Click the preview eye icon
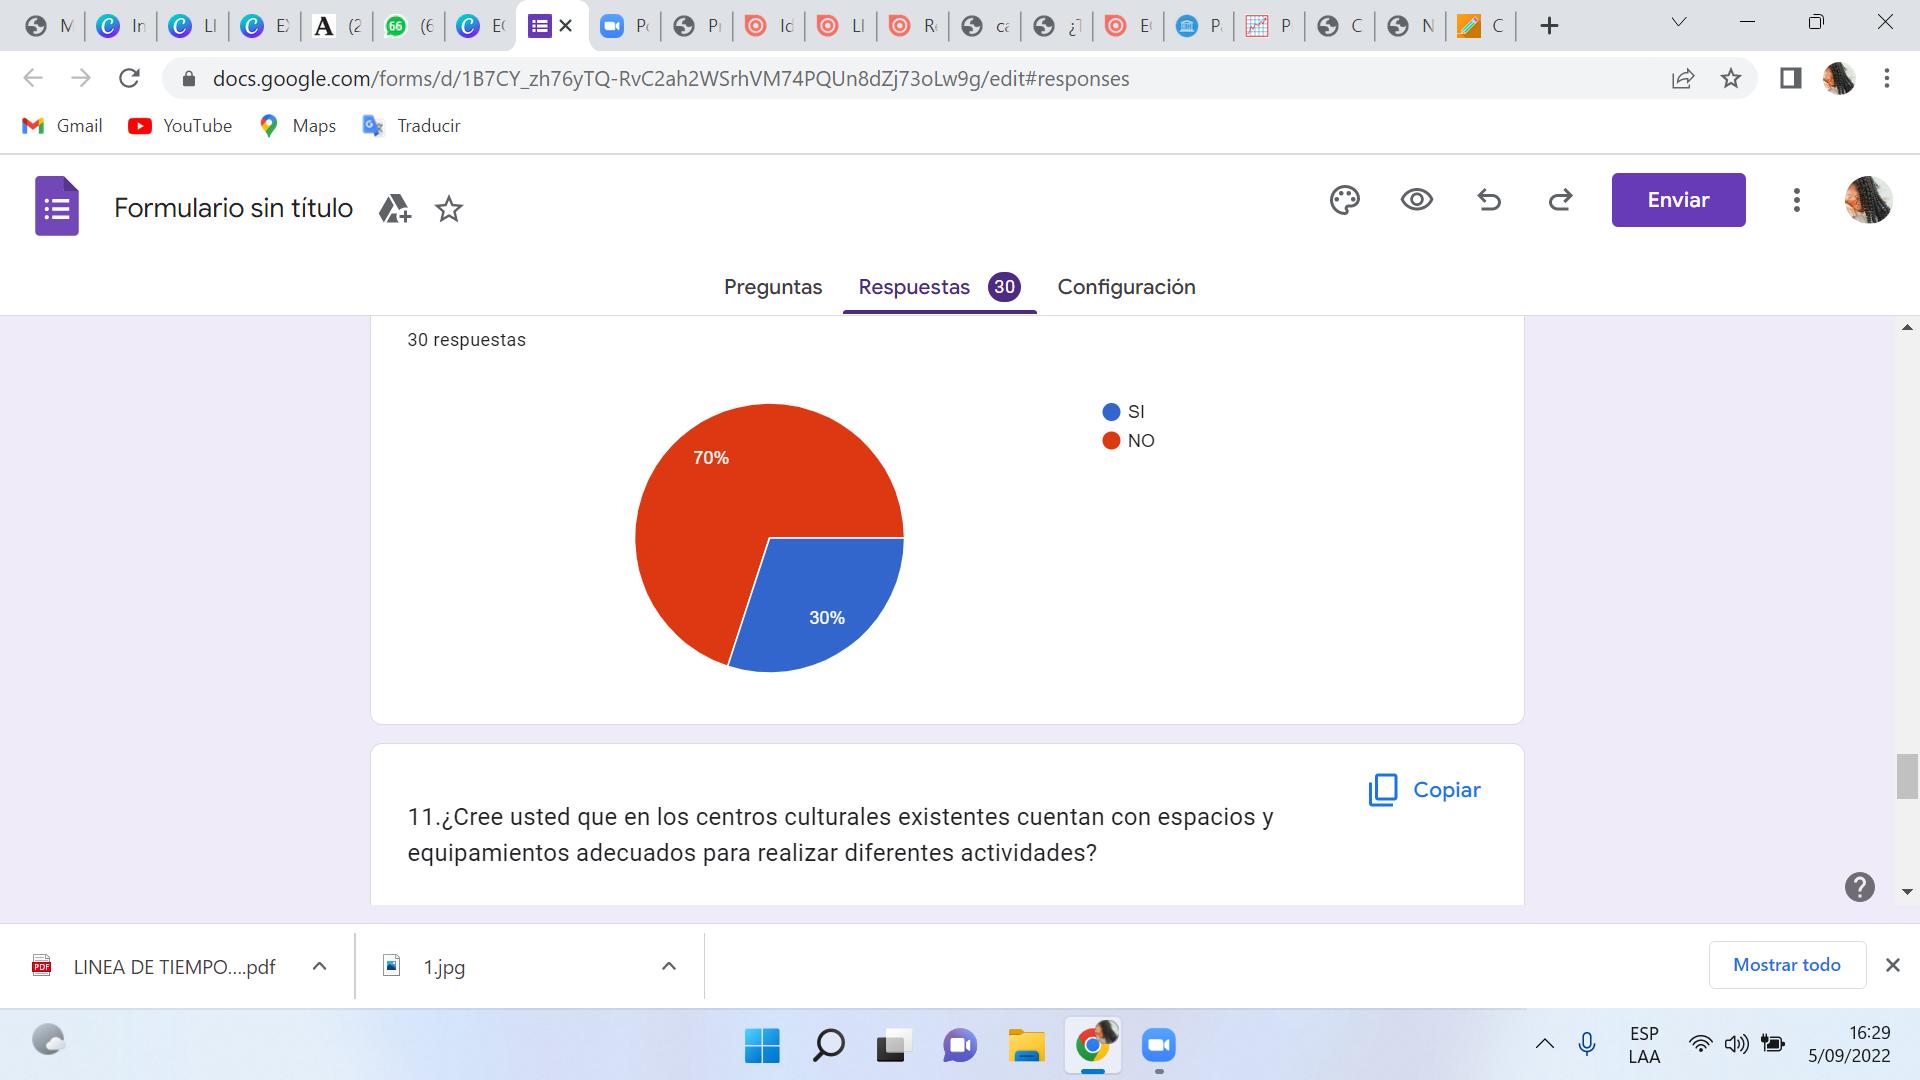1920x1080 pixels. point(1416,200)
